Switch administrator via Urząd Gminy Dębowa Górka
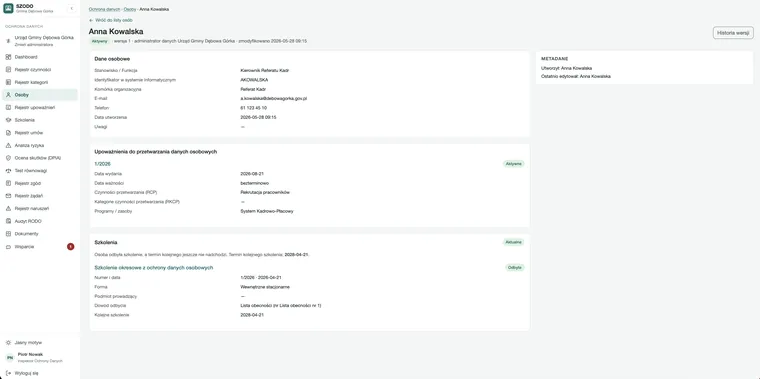The width and height of the screenshot is (760, 379). point(40,41)
